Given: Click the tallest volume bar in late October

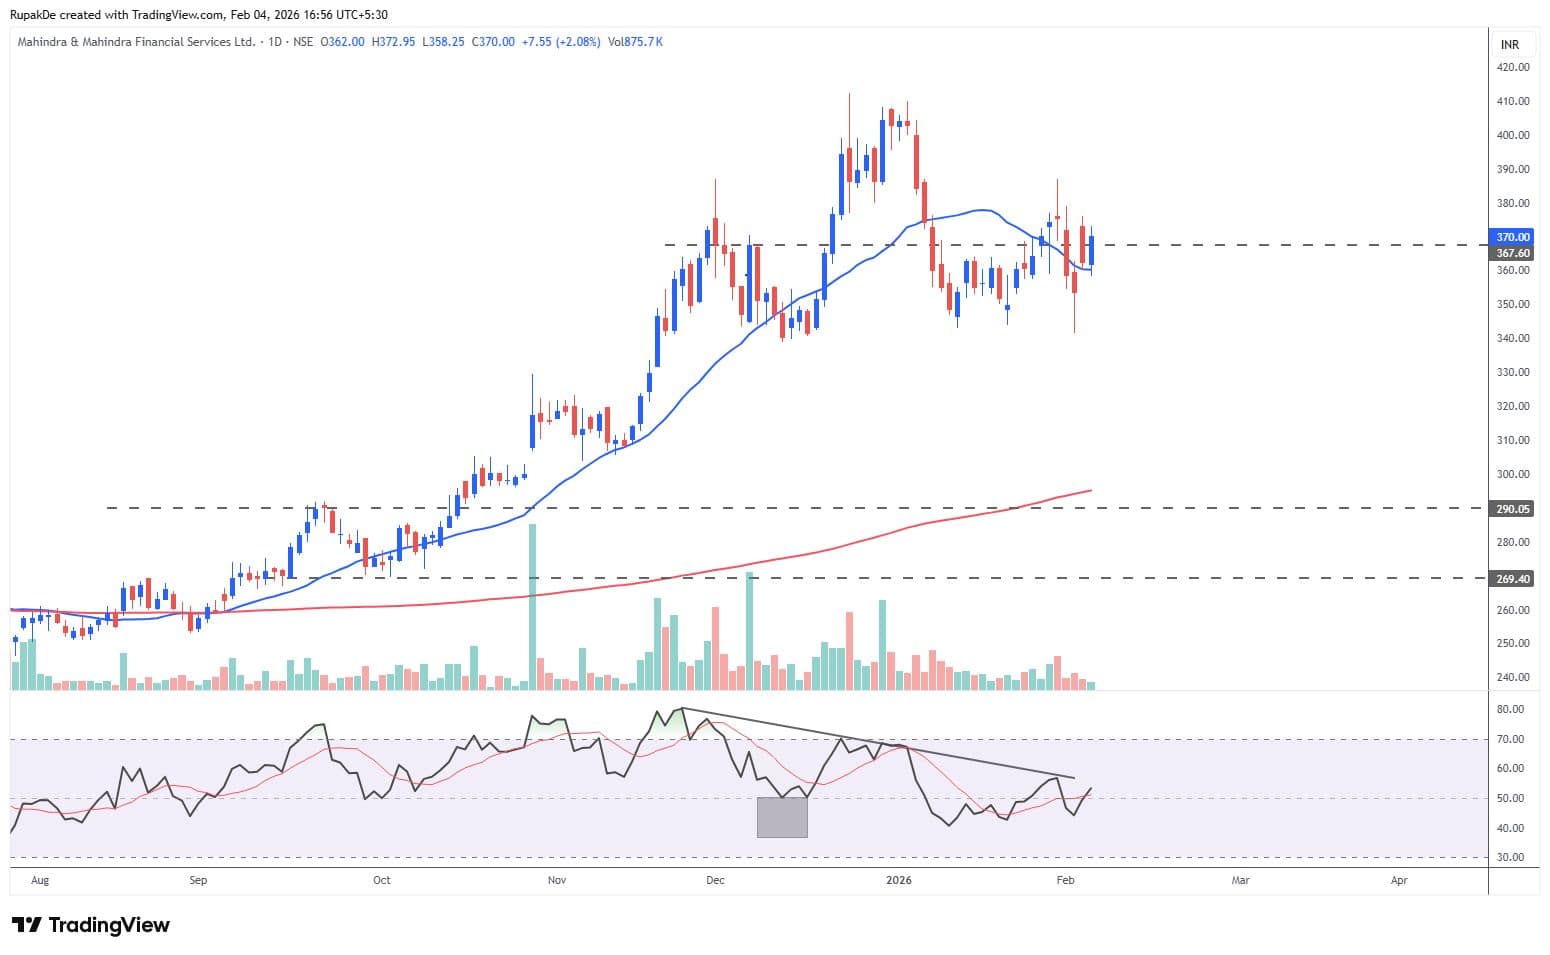Looking at the screenshot, I should (532, 607).
